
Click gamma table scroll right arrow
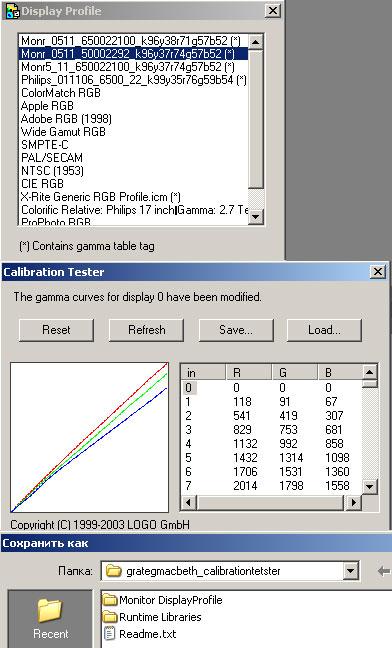tap(354, 503)
